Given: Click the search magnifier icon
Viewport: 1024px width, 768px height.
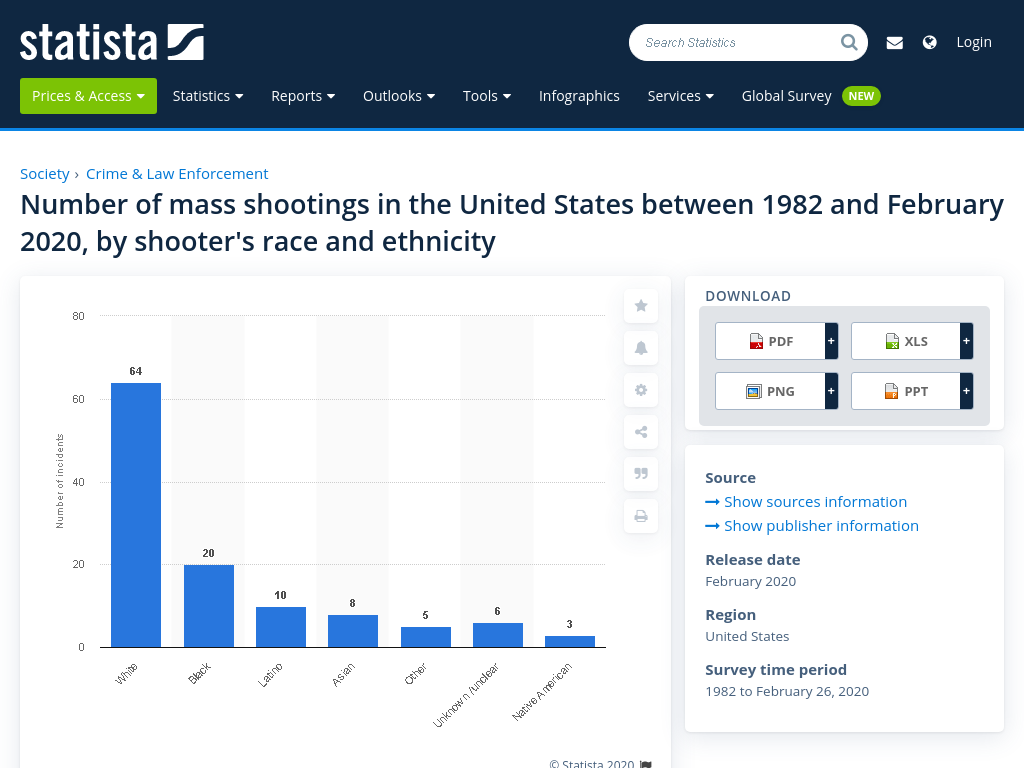Looking at the screenshot, I should [849, 42].
